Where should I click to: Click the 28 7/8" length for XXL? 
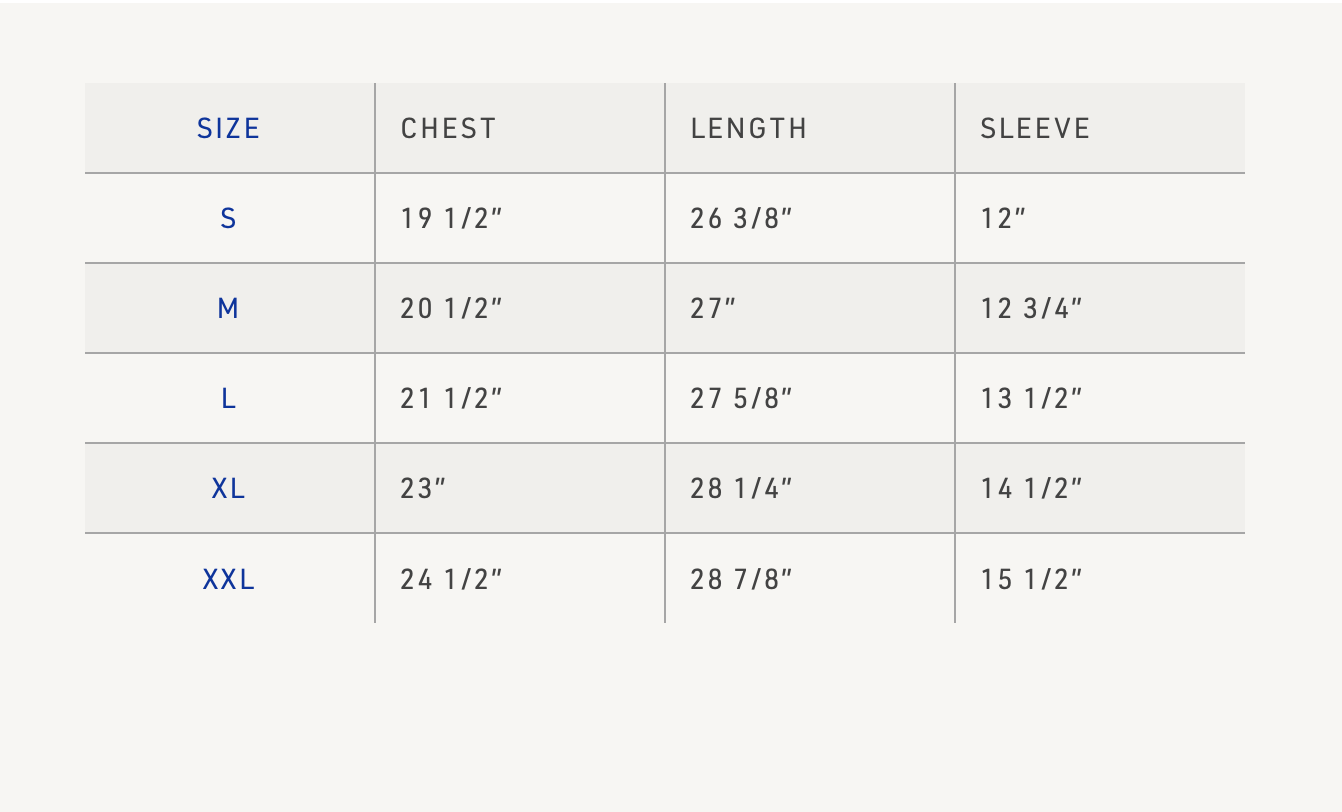point(741,579)
